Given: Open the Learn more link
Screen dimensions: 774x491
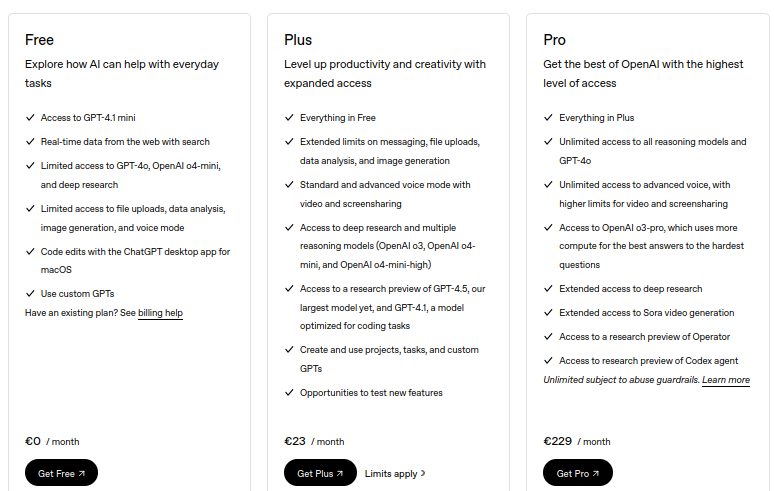Looking at the screenshot, I should pos(726,380).
